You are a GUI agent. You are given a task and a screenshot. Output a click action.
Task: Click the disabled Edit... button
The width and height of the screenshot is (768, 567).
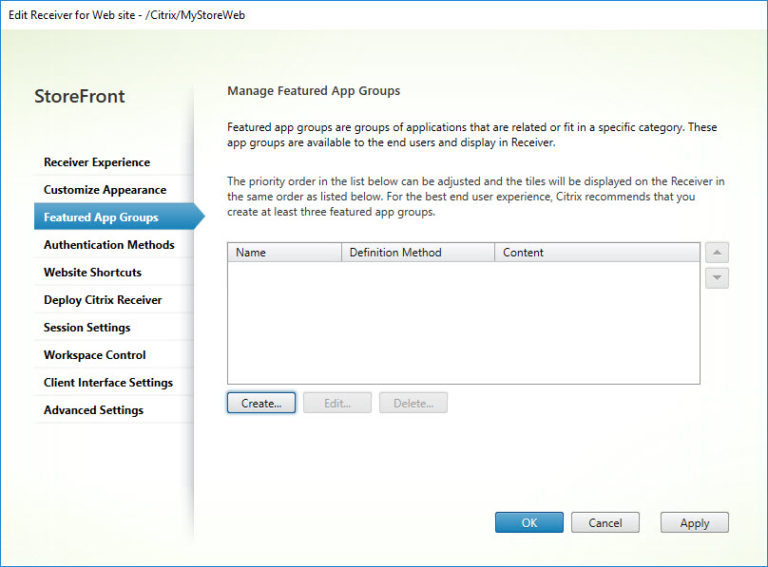(x=337, y=403)
